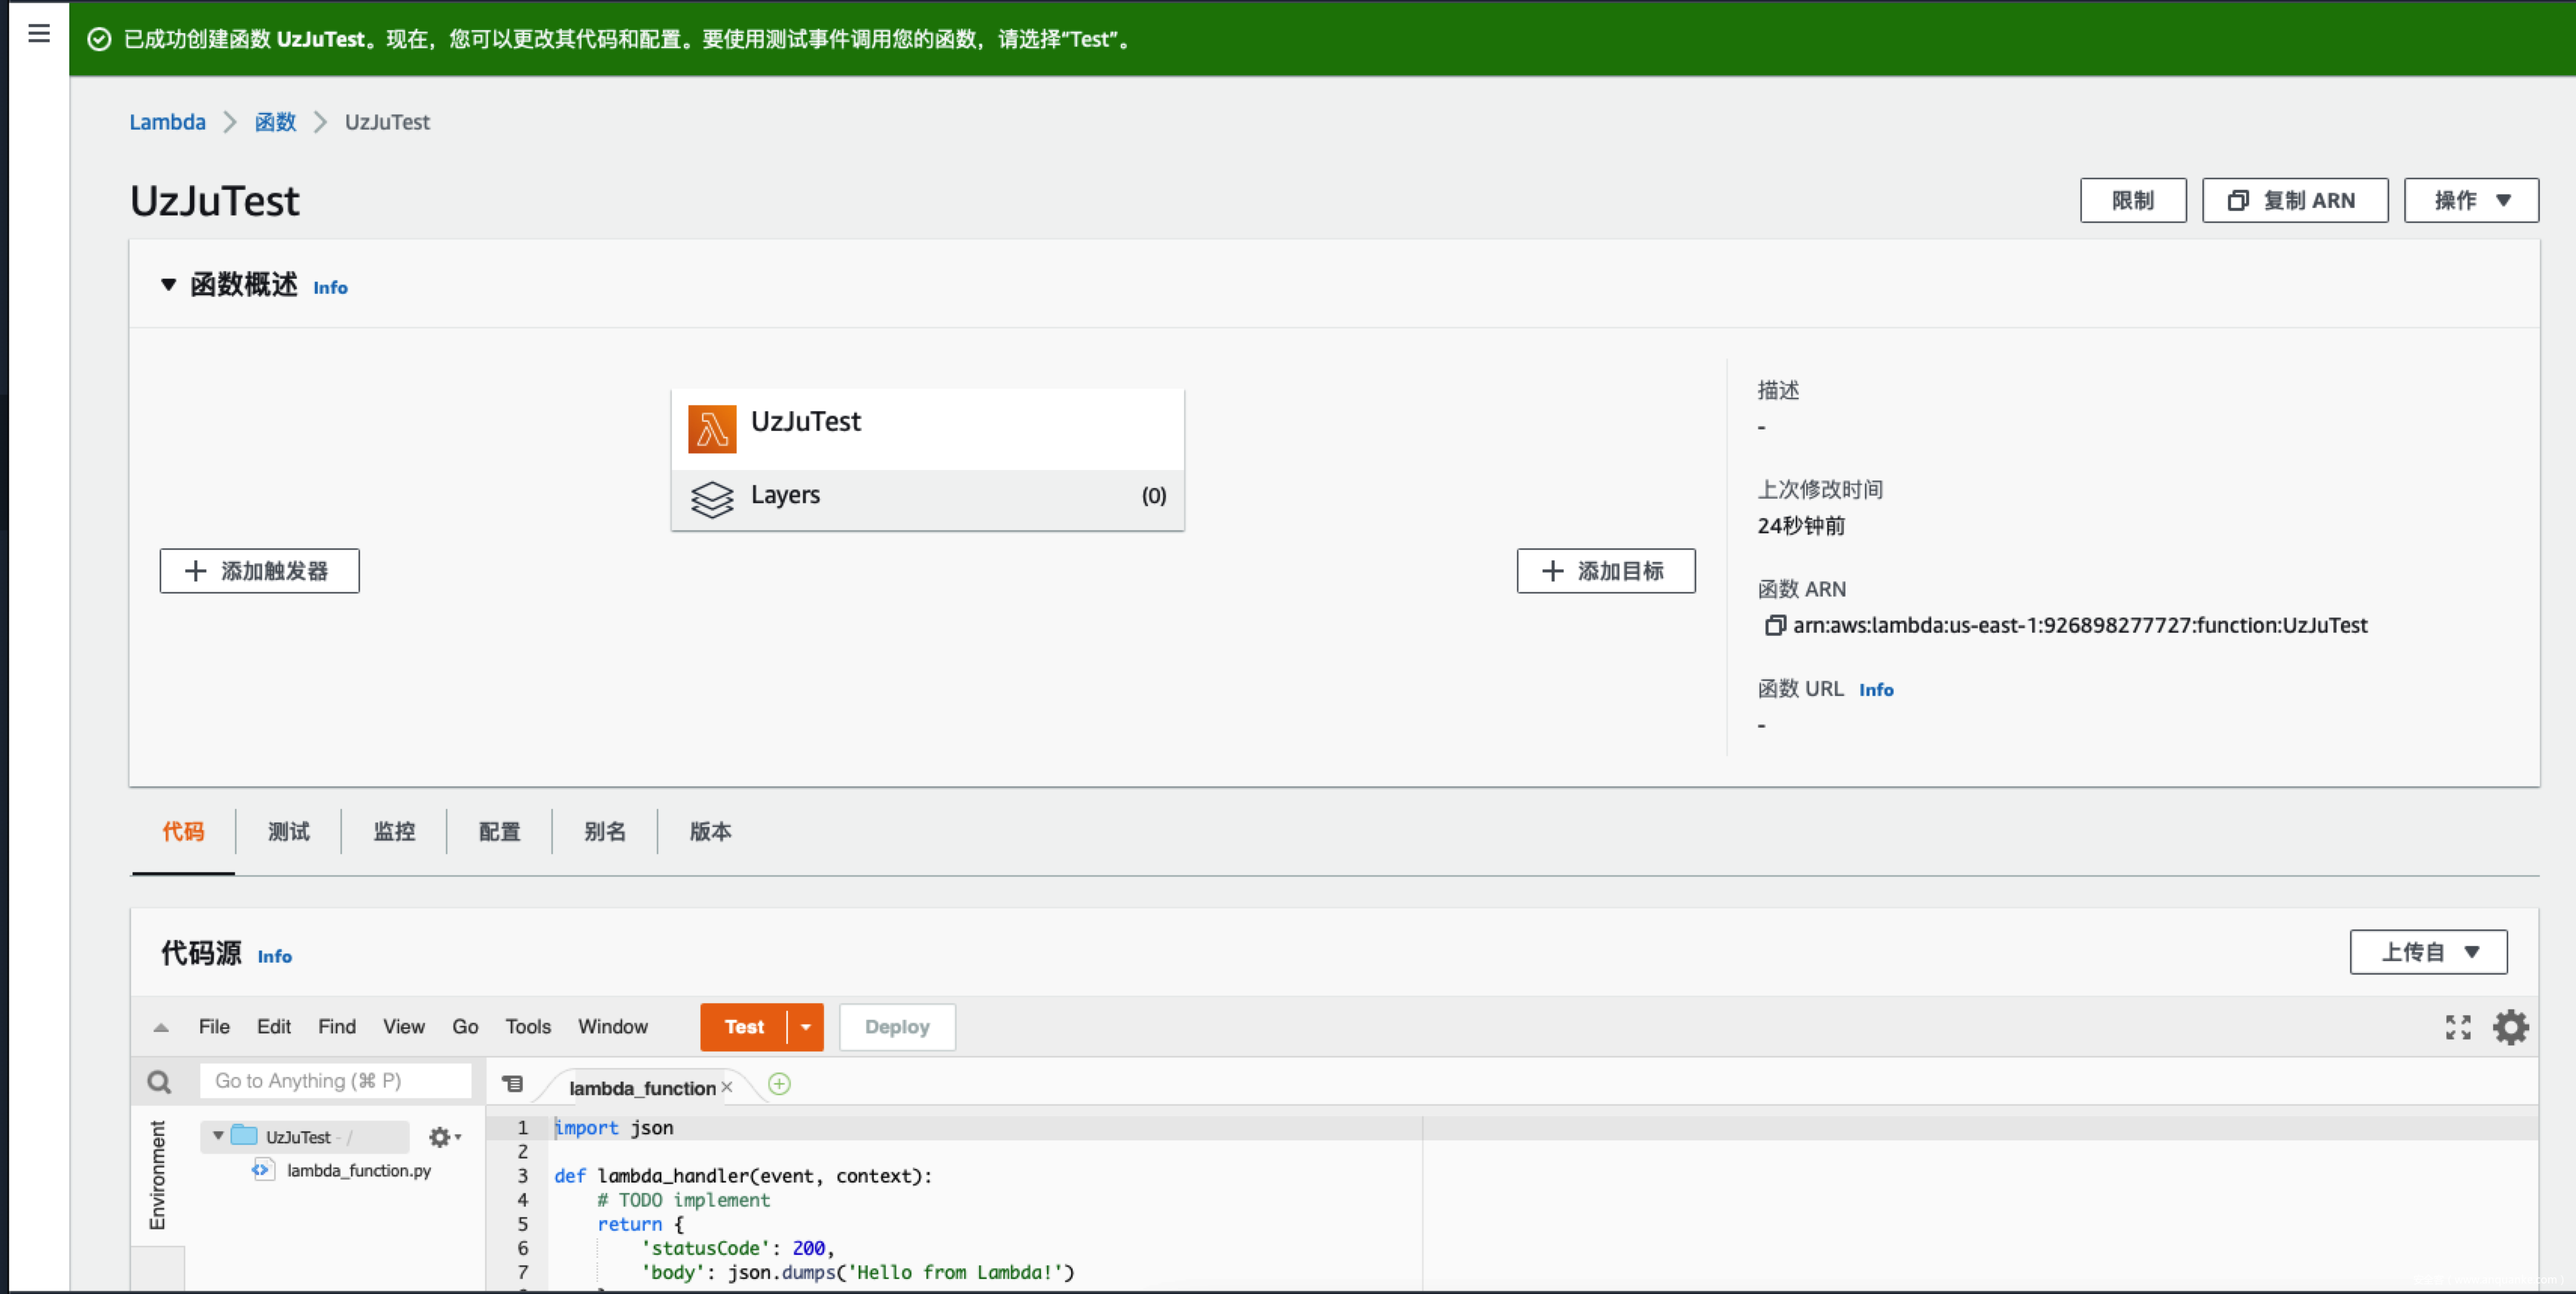
Task: Click the Go to Anything search field
Action: click(x=335, y=1081)
